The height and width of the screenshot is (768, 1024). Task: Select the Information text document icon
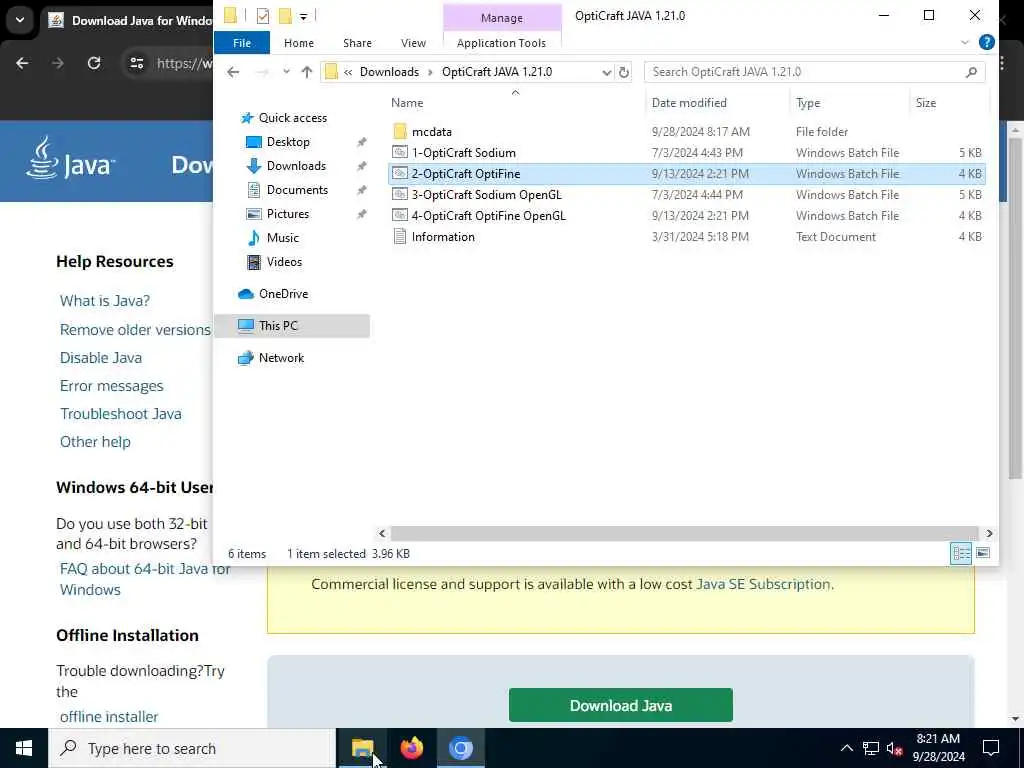[x=400, y=236]
